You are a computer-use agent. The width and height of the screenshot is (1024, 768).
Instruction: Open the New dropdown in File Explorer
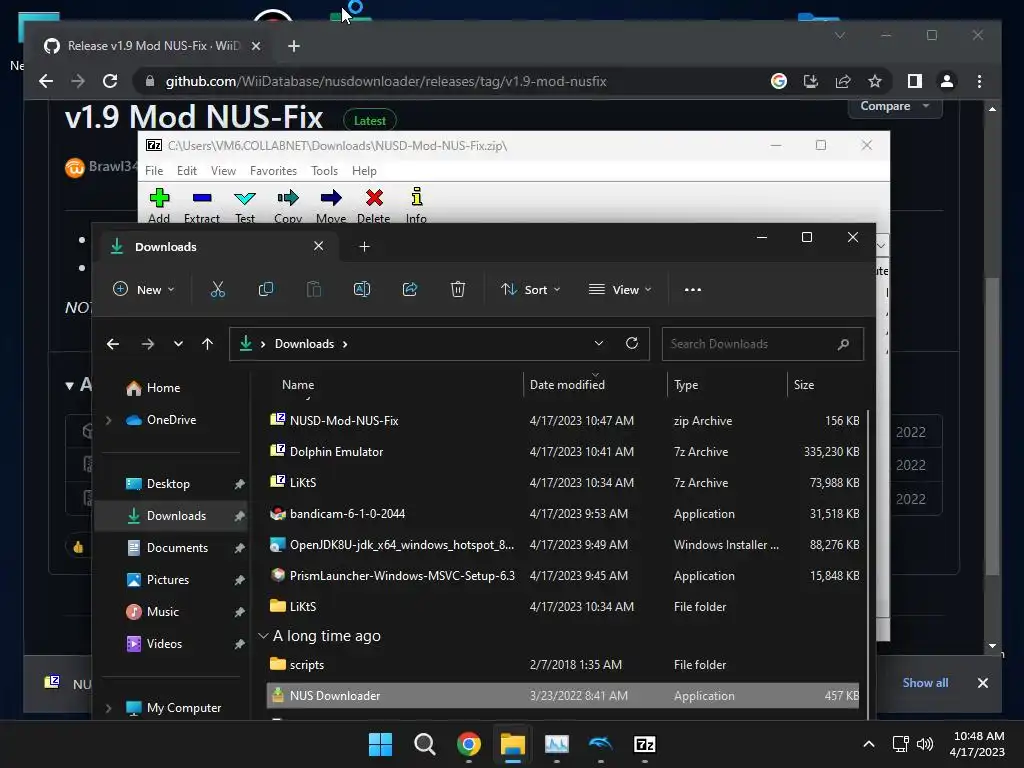[x=144, y=289]
